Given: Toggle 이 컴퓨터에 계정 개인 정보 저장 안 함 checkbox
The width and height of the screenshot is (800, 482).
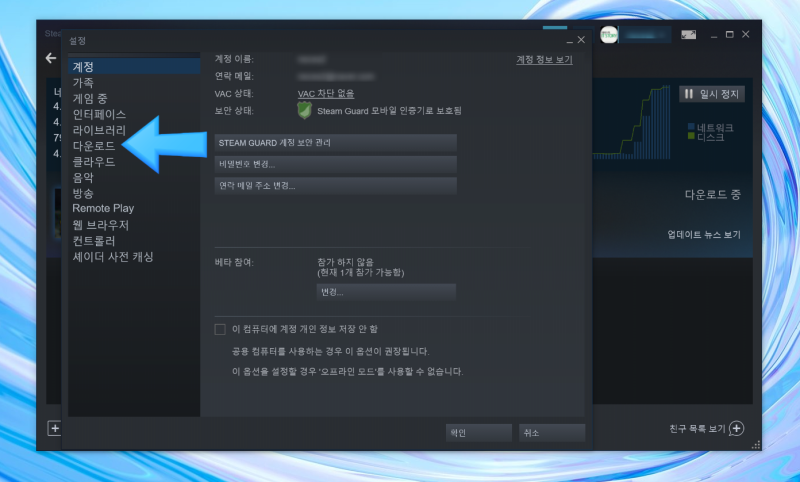Looking at the screenshot, I should click(220, 329).
